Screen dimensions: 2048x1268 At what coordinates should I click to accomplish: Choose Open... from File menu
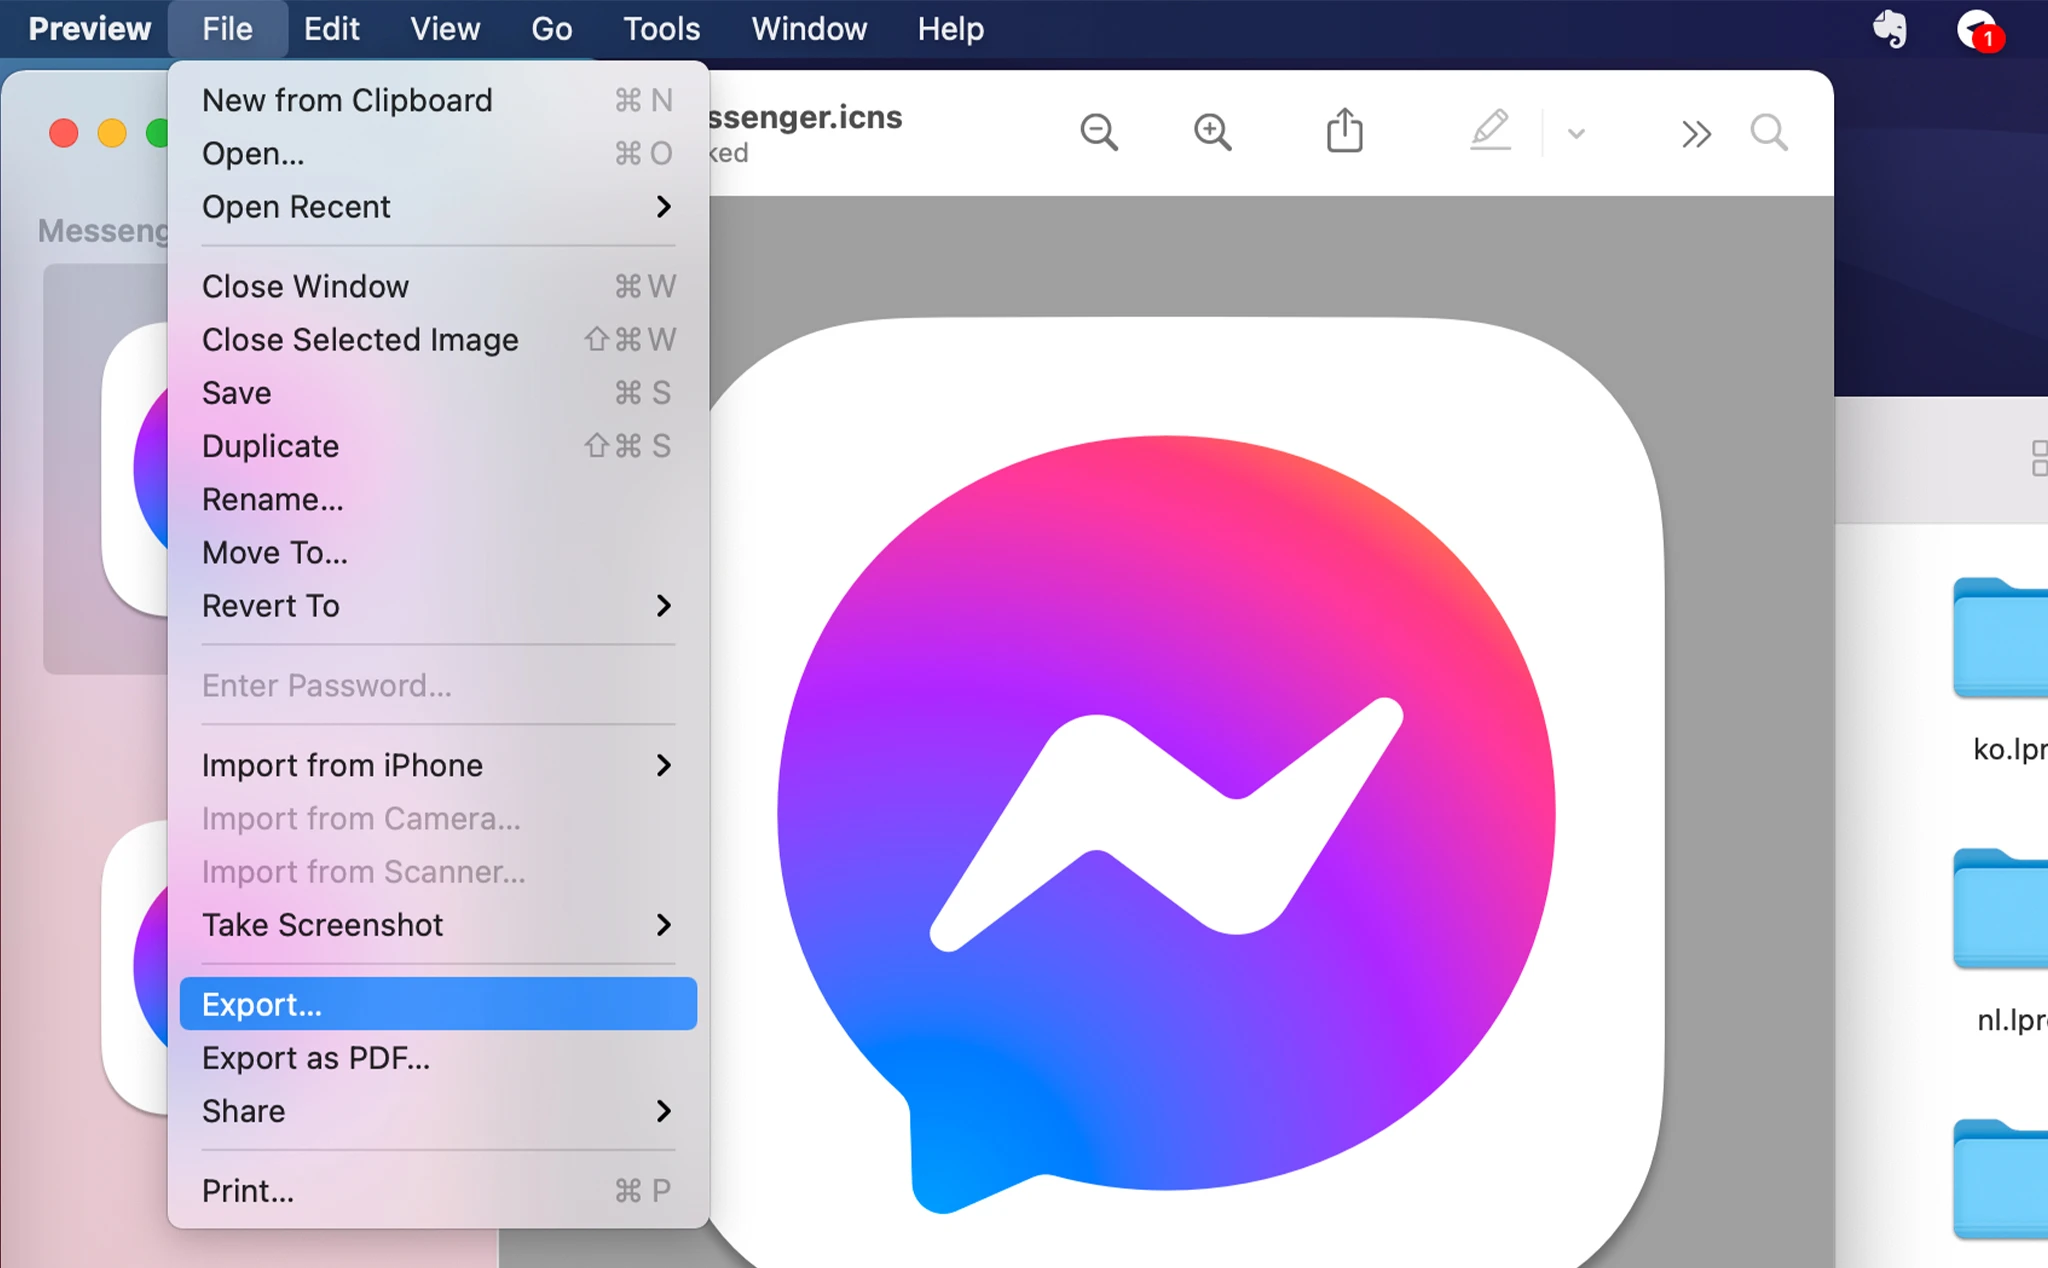[438, 153]
